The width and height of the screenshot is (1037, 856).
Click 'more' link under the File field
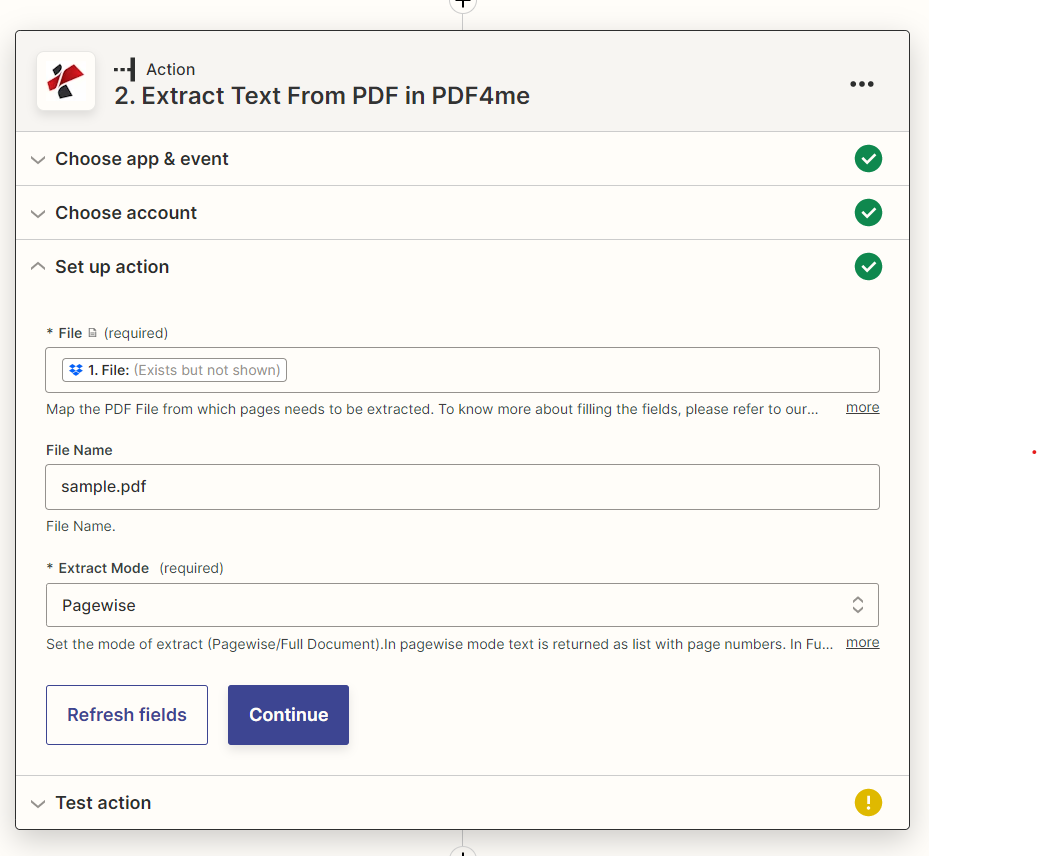click(x=862, y=407)
